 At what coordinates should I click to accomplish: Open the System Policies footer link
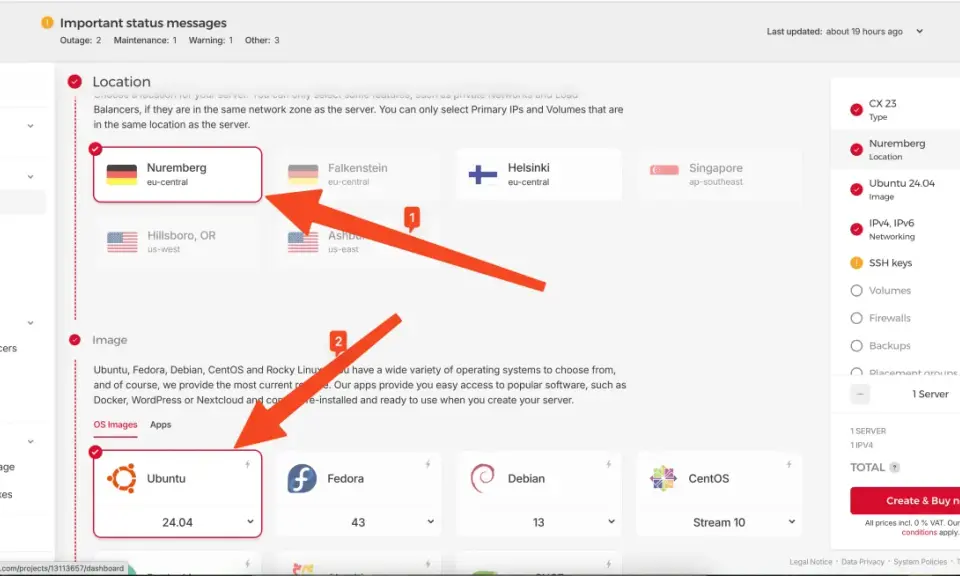(920, 562)
